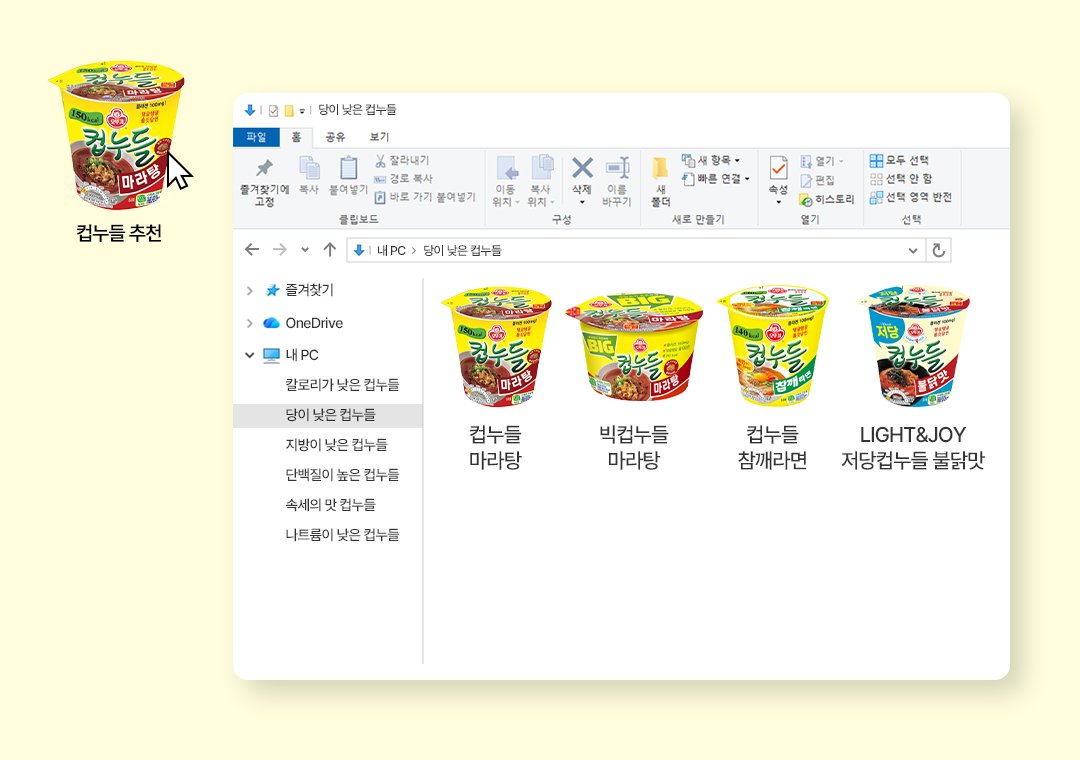The height and width of the screenshot is (760, 1080).
Task: Open 새 항목 dropdown
Action: pyautogui.click(x=711, y=160)
